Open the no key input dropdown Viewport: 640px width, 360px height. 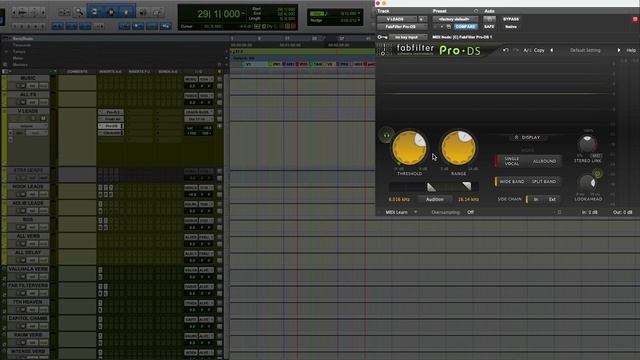click(x=407, y=37)
